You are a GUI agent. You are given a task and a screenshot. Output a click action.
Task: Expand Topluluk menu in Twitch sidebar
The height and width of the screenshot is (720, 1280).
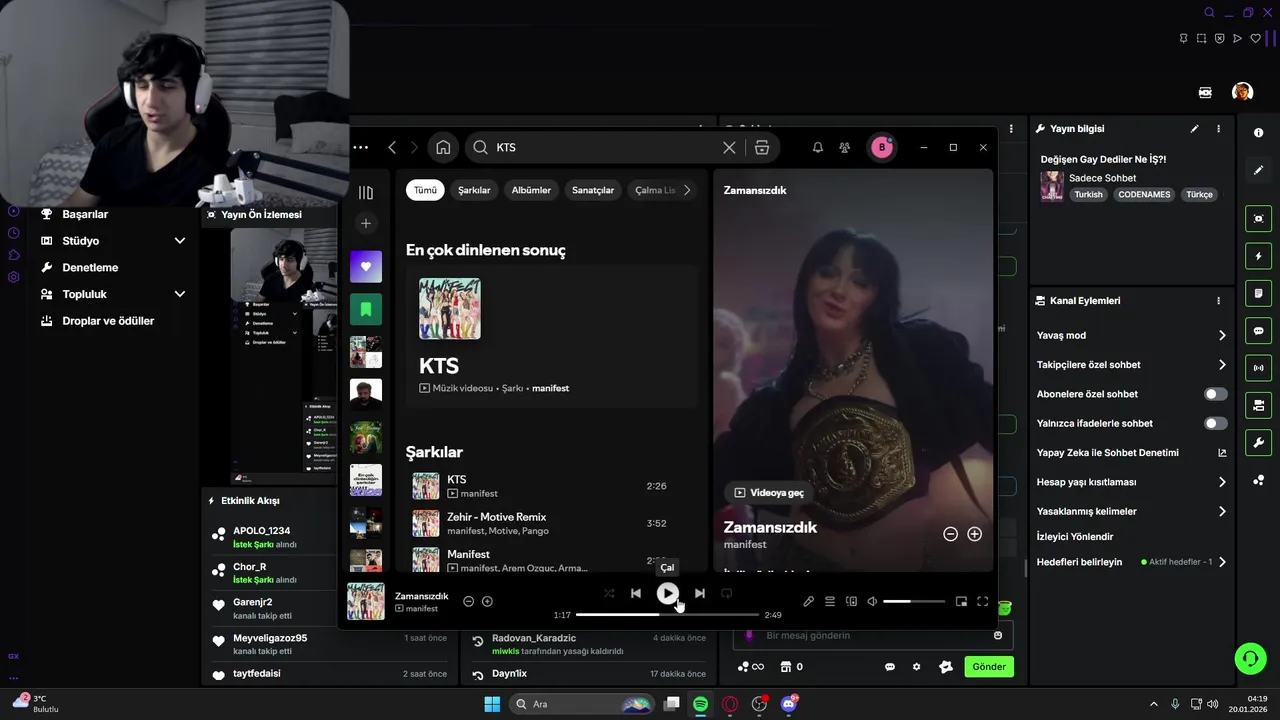pos(180,294)
